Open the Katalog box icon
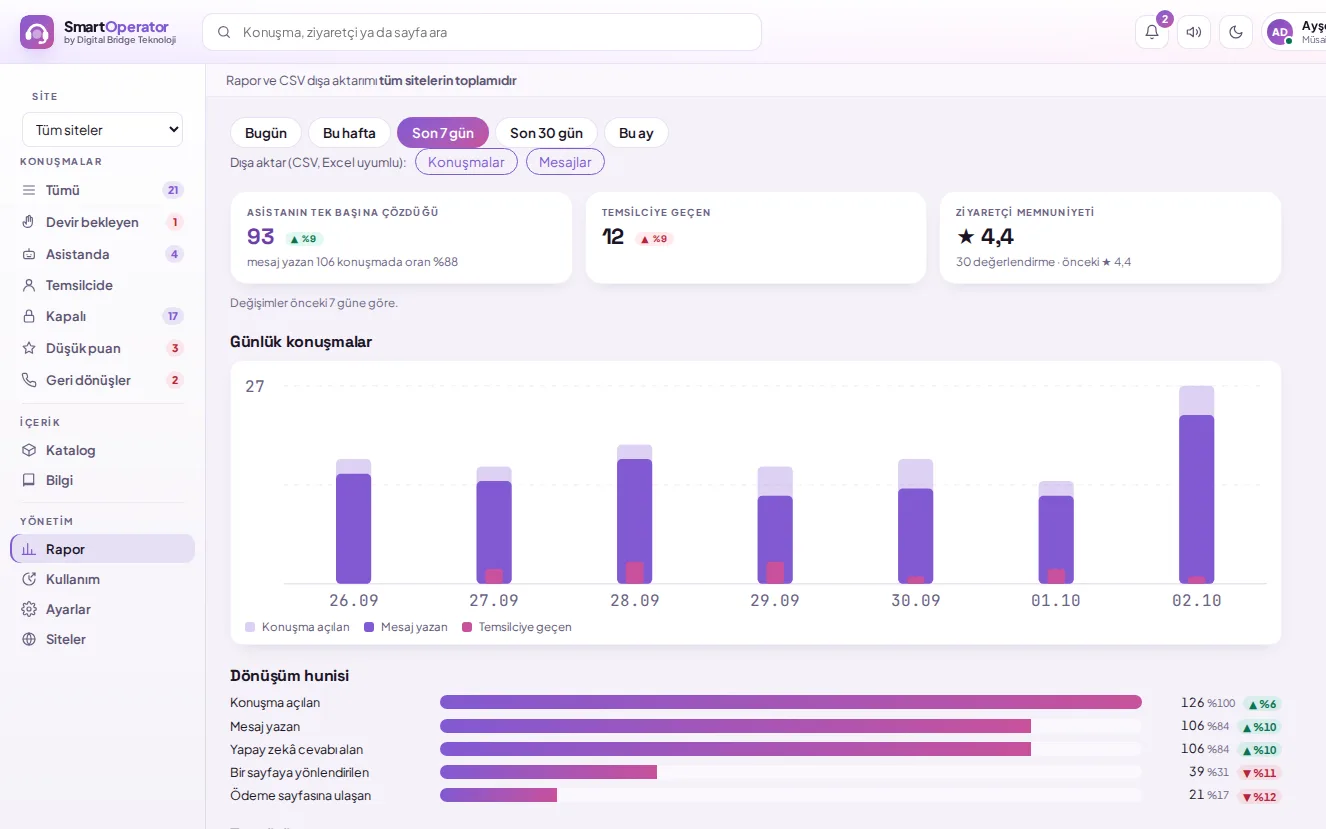1326x829 pixels. (x=29, y=450)
